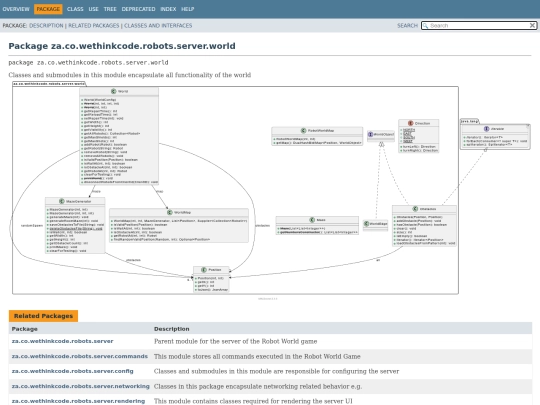Open the server.config package link
Viewport: 540px width, 405px height.
[x=72, y=371]
